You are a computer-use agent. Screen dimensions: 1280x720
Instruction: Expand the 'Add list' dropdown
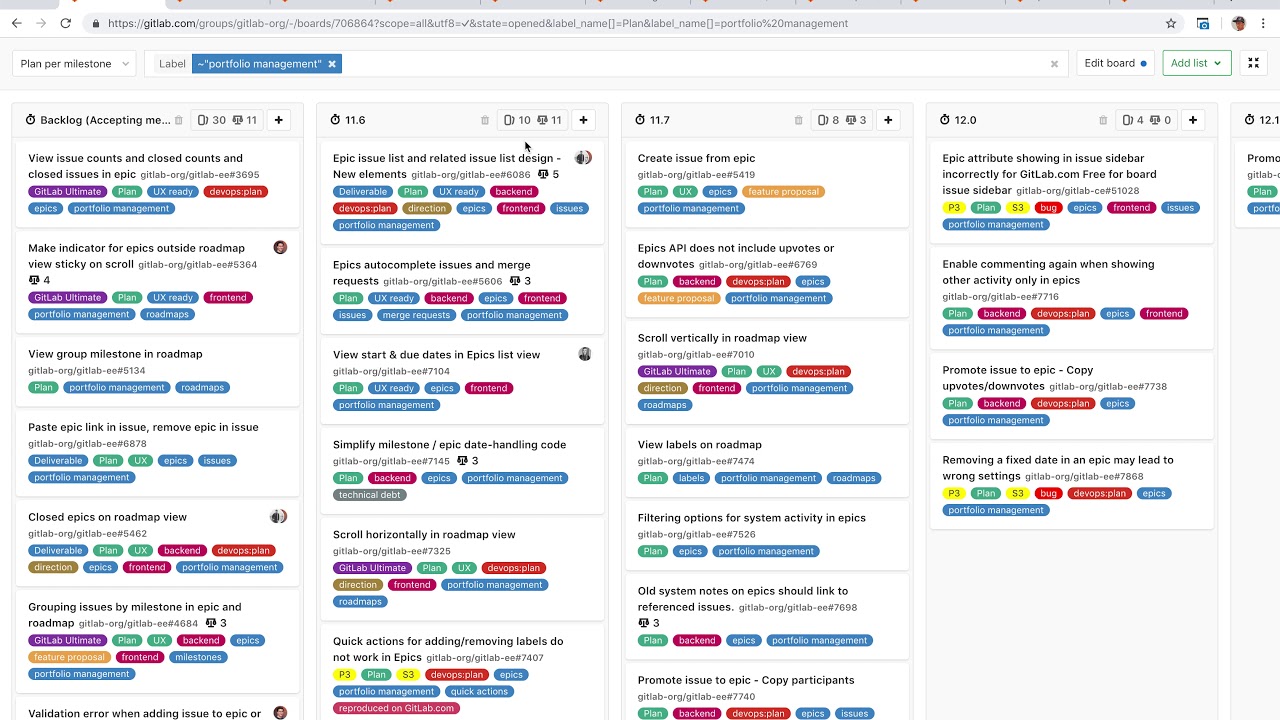pyautogui.click(x=1196, y=63)
